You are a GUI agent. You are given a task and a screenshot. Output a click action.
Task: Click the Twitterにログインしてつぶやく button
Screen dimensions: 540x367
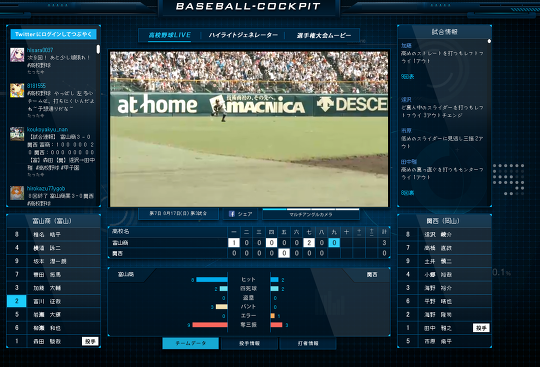(53, 34)
